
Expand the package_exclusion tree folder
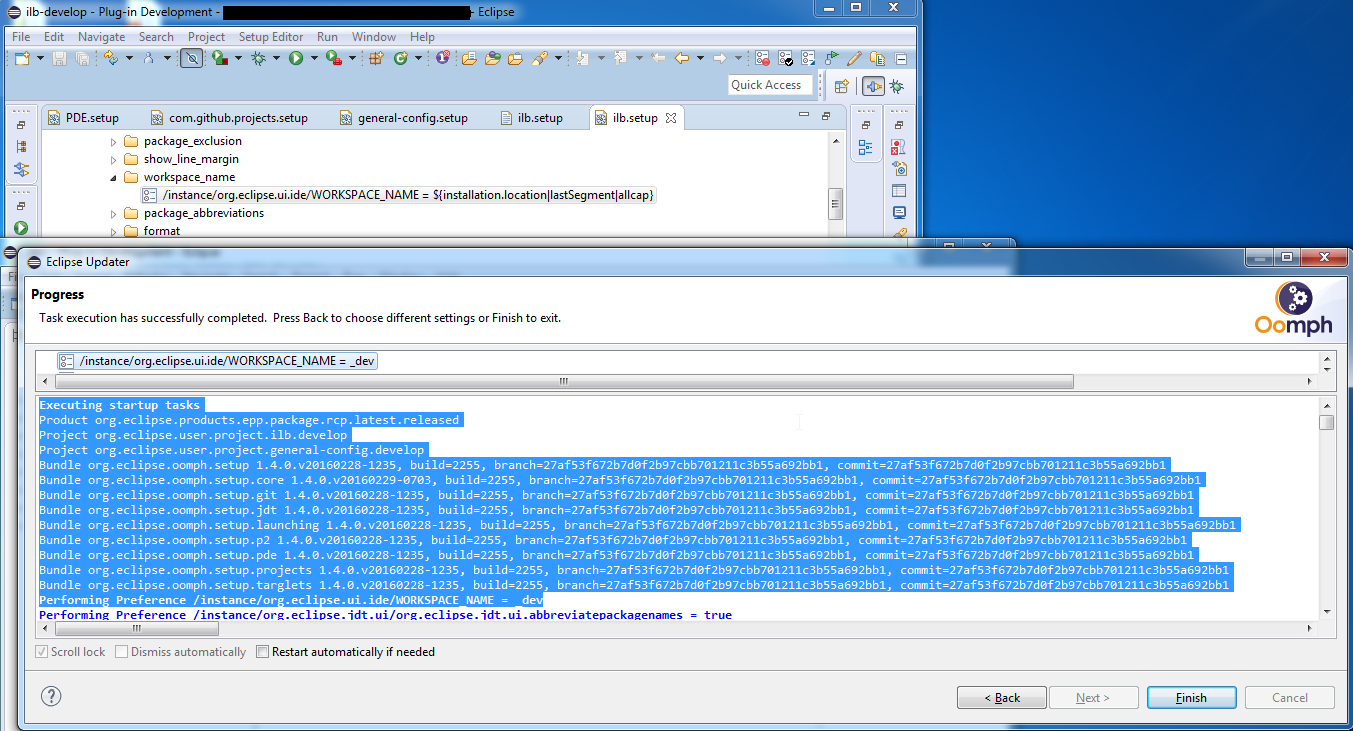[x=113, y=141]
